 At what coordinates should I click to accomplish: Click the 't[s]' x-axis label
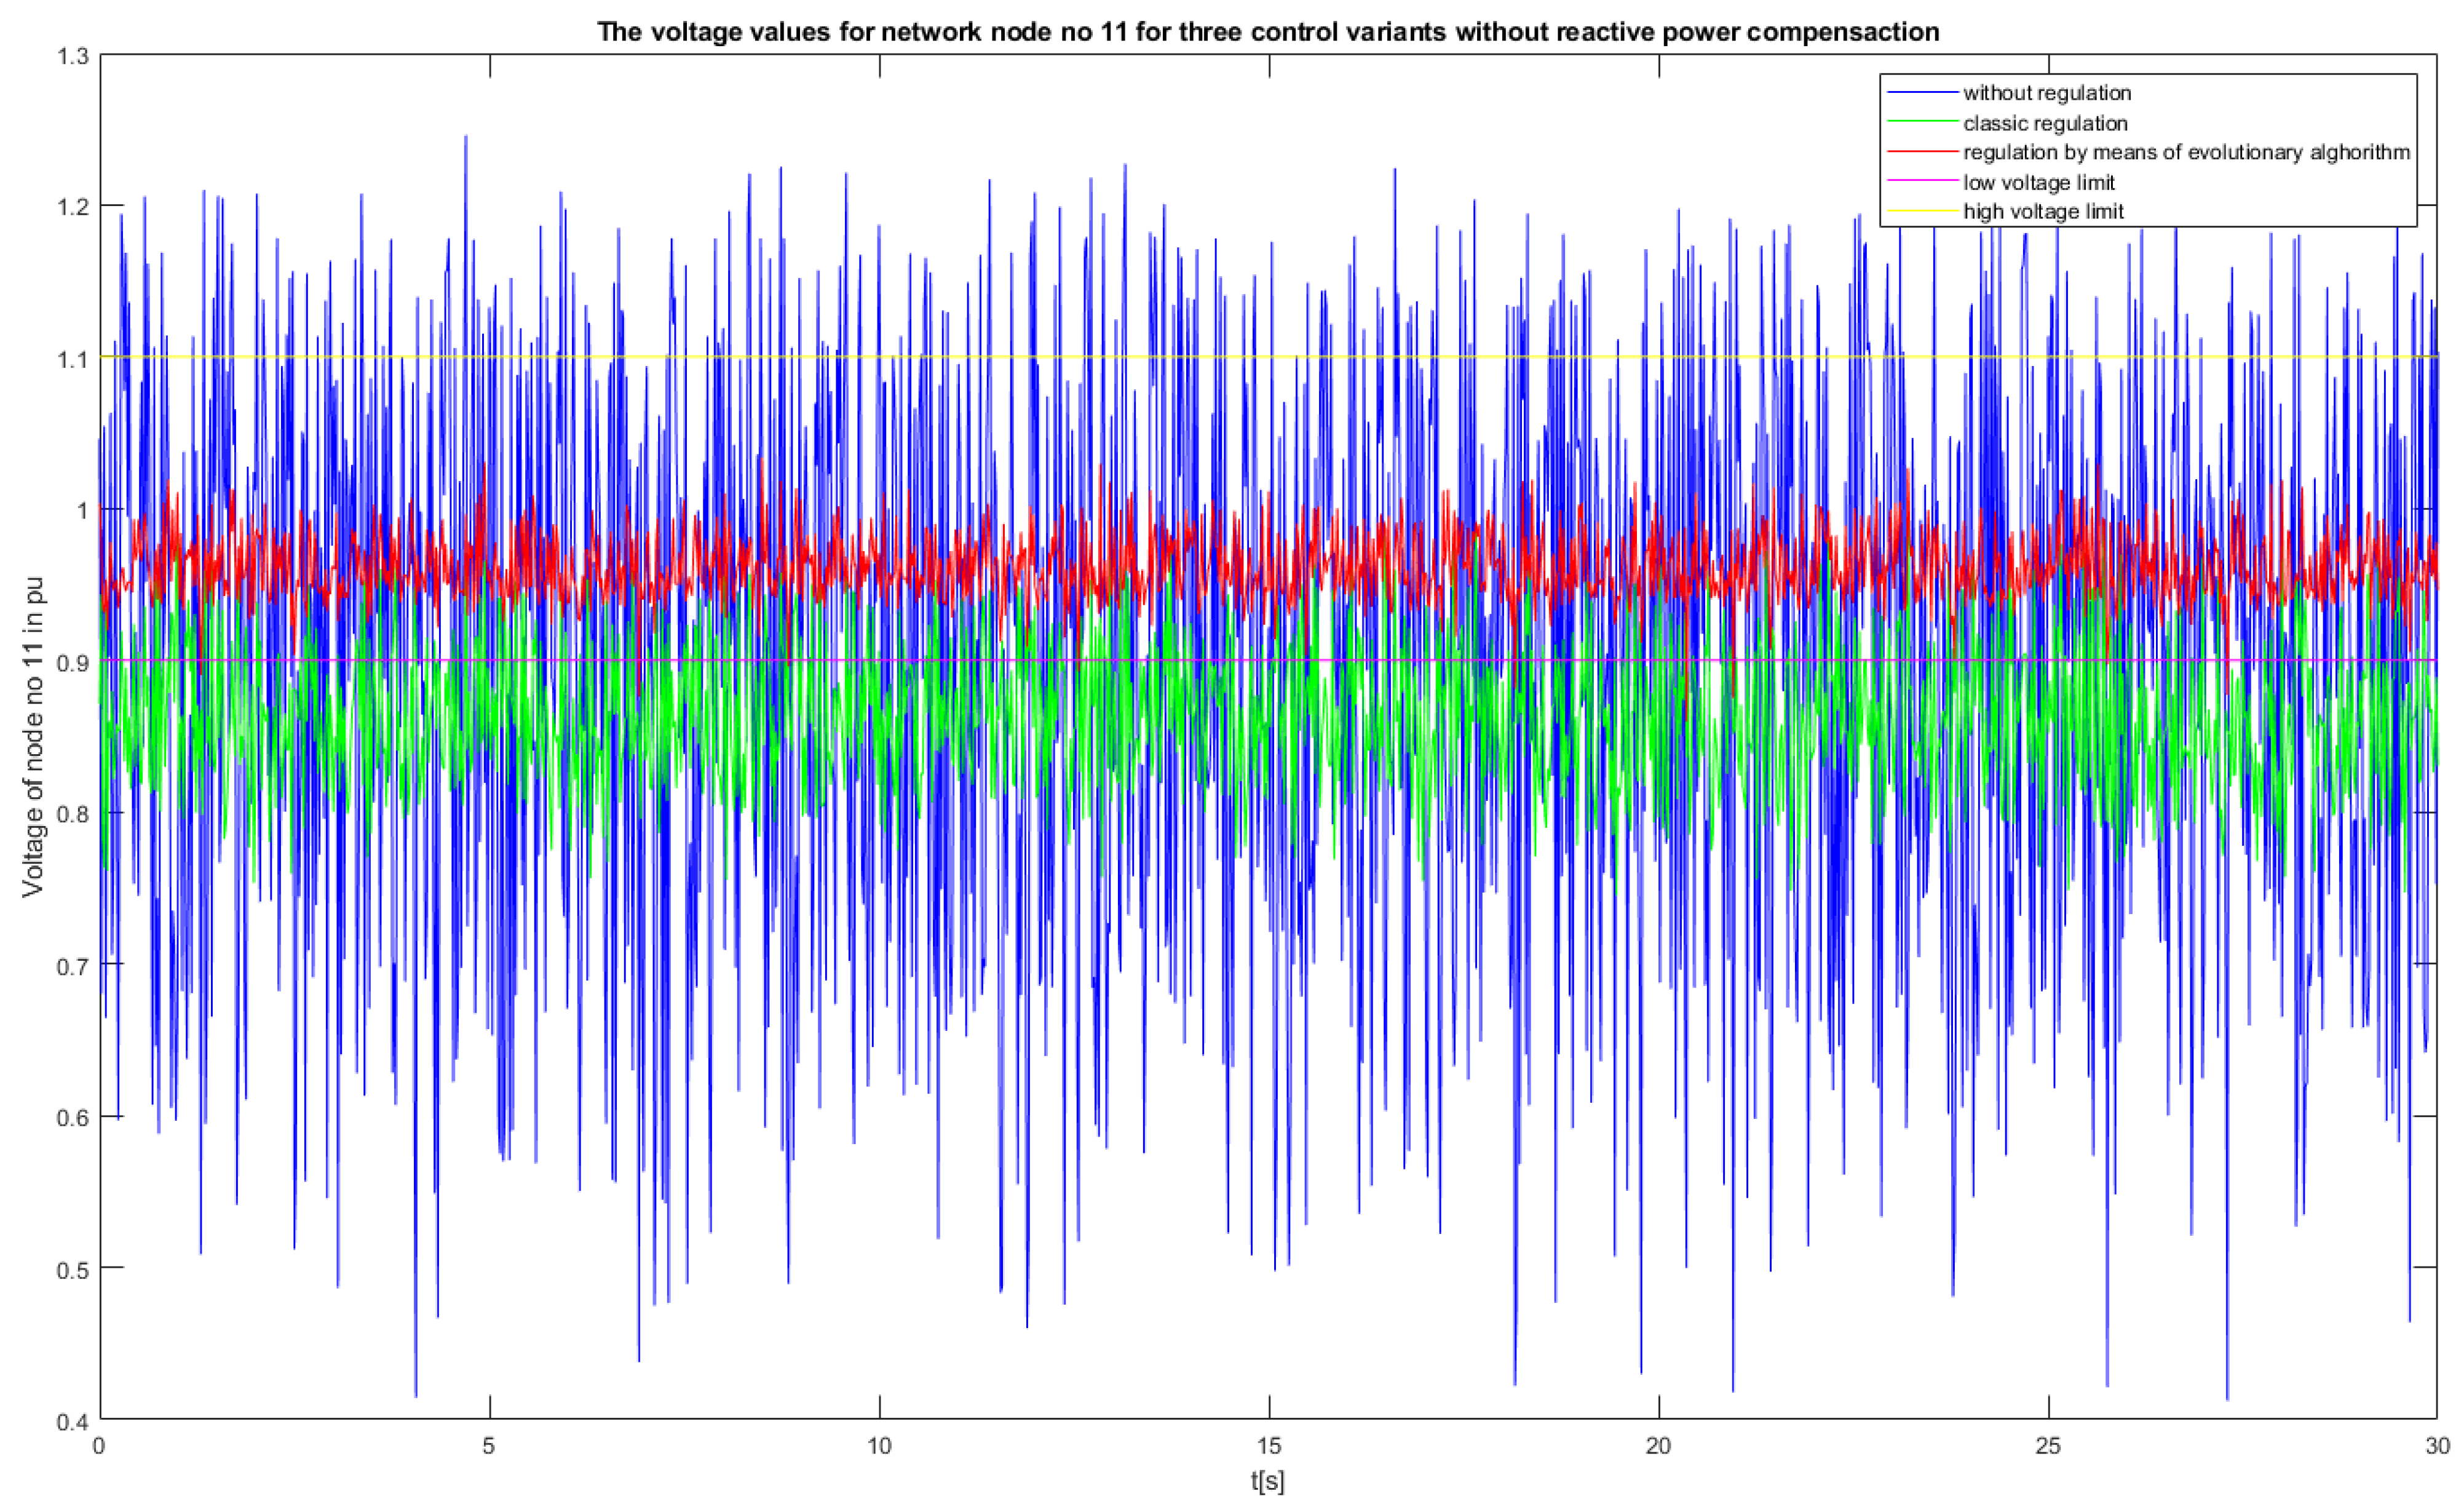tap(1267, 1481)
